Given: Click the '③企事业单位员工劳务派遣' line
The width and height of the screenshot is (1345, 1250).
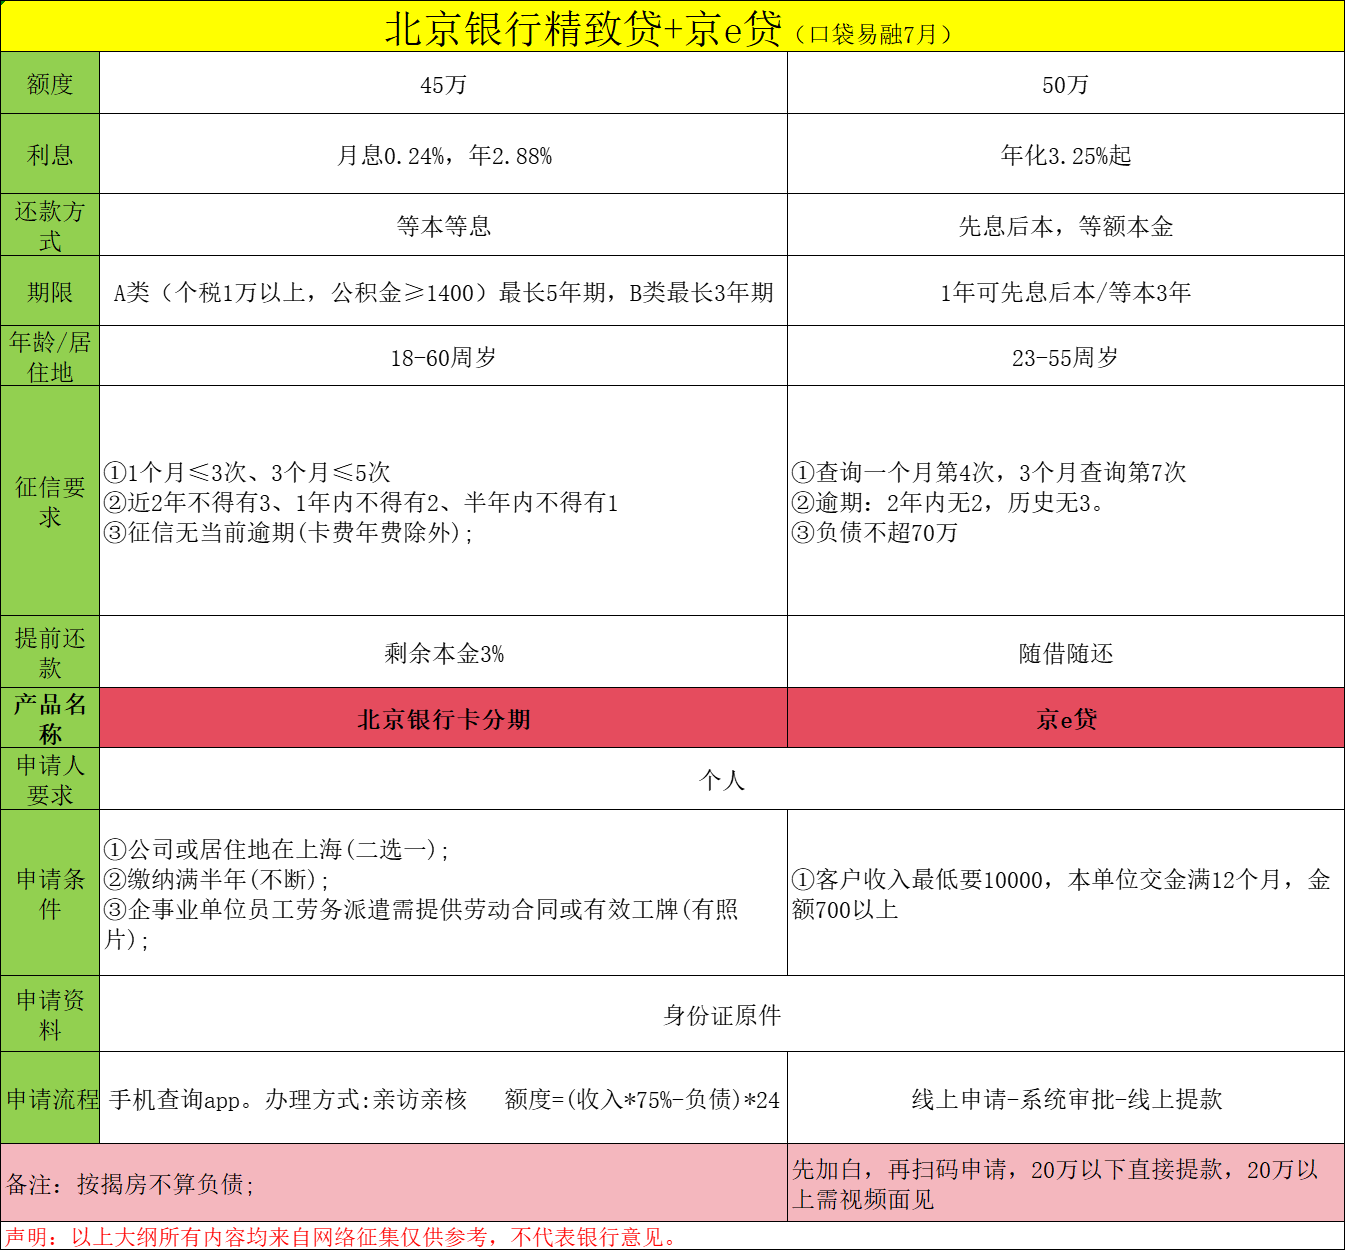Looking at the screenshot, I should pyautogui.click(x=421, y=924).
